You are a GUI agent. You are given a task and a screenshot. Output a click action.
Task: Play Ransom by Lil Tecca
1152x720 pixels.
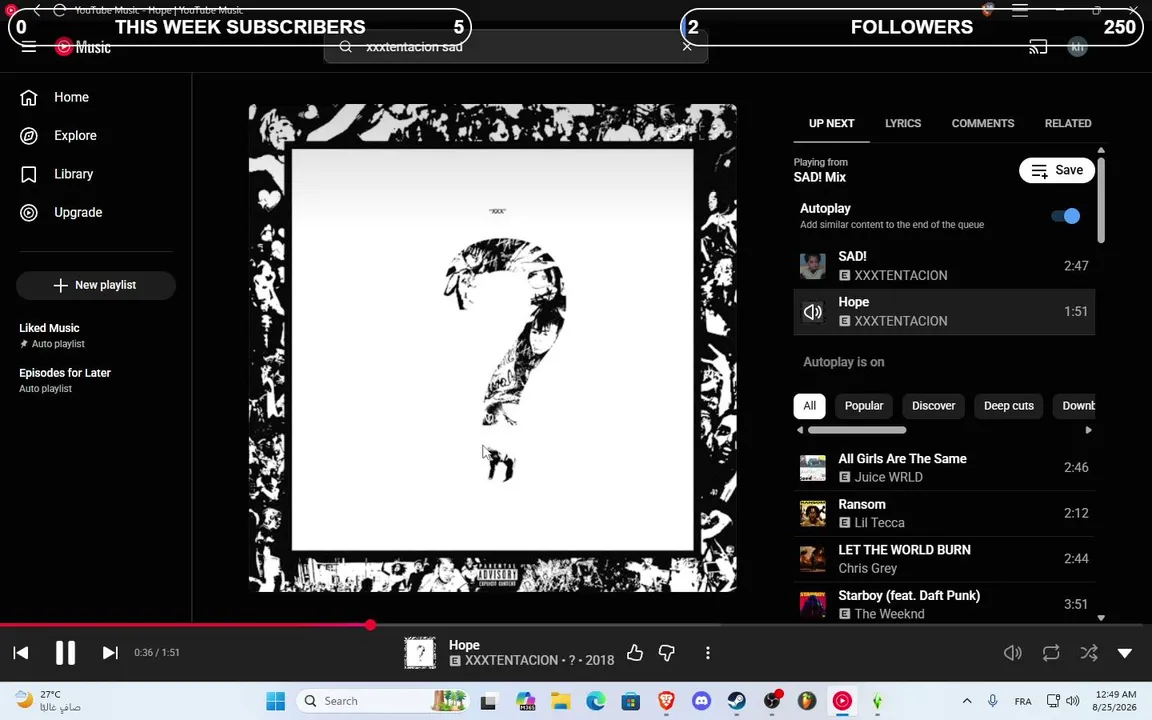pyautogui.click(x=944, y=513)
